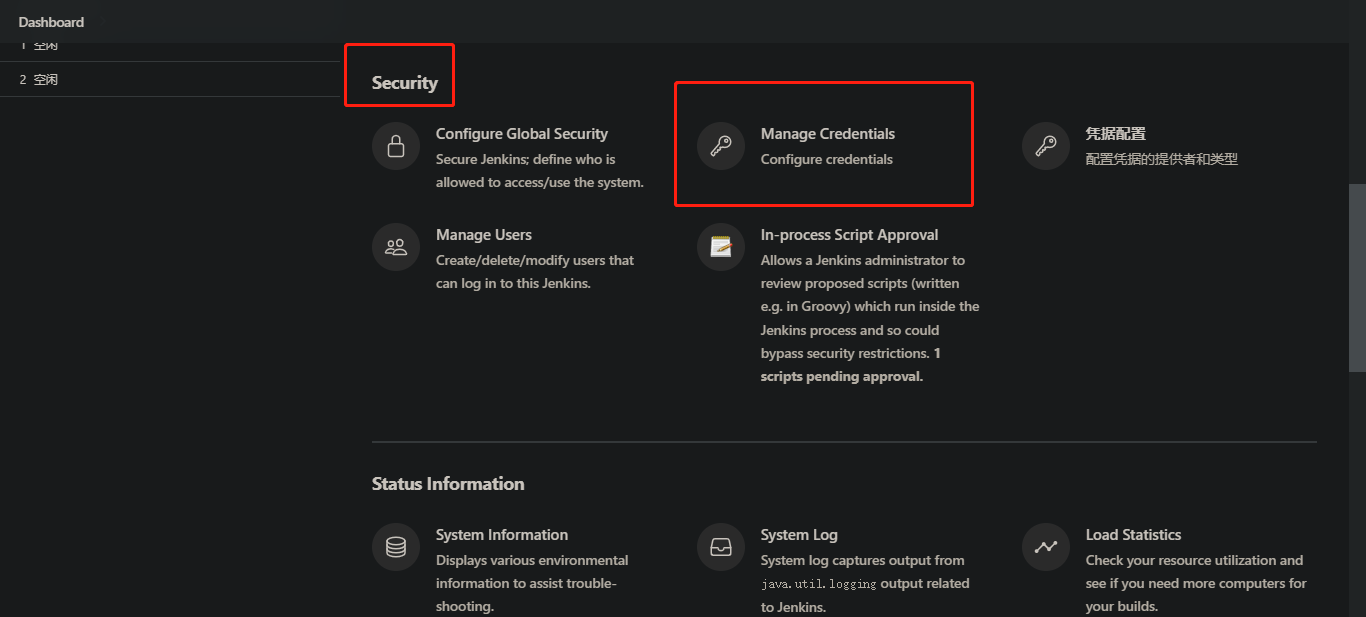Click the In-process Script Approval notepad icon
This screenshot has height=617, width=1366.
[x=721, y=247]
